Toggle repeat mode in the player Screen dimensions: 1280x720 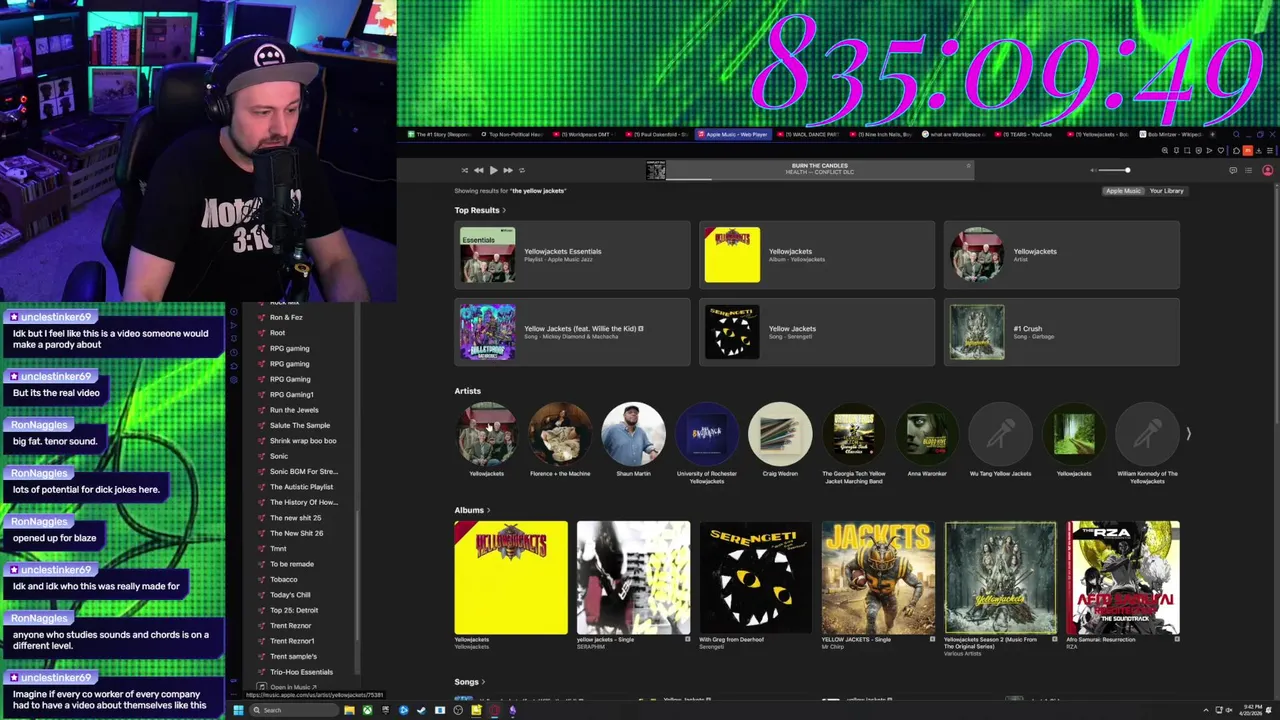point(522,170)
